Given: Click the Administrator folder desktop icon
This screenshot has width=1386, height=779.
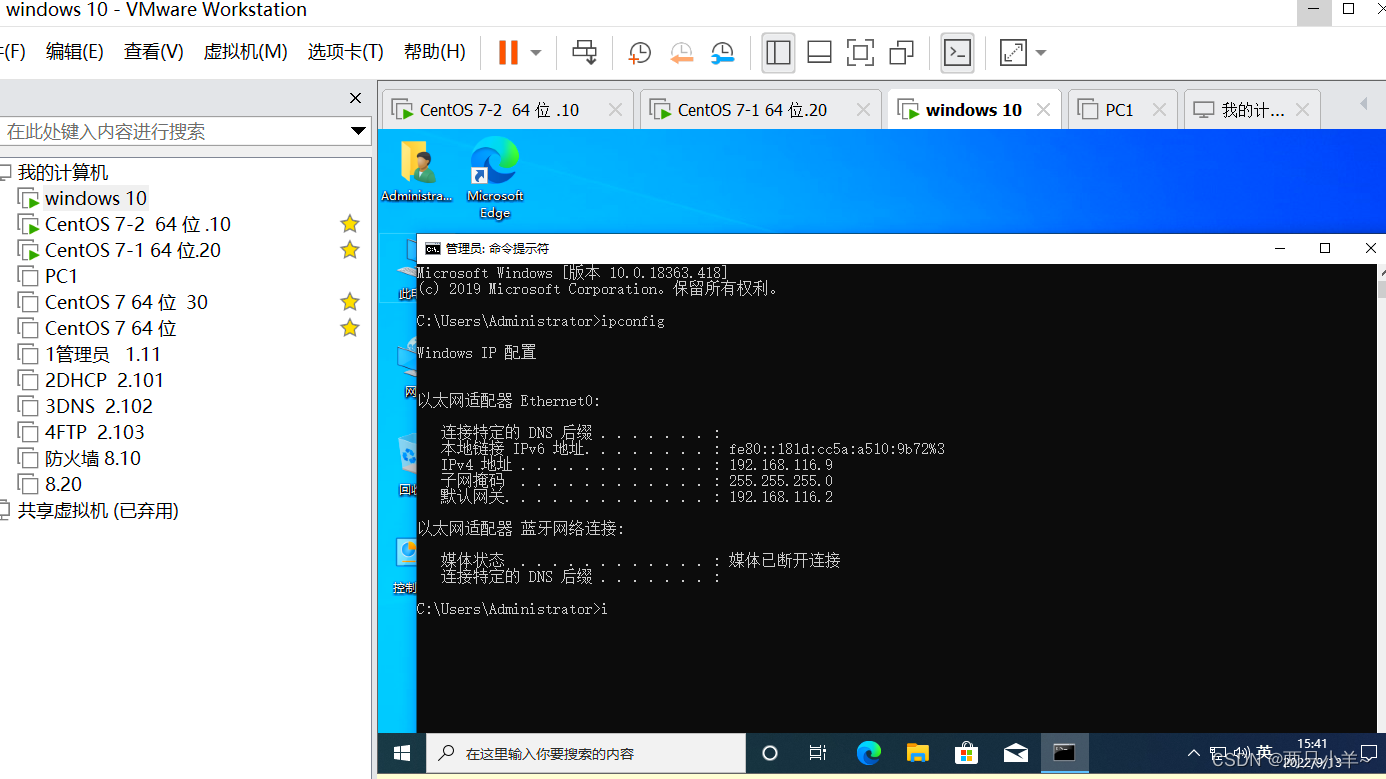Looking at the screenshot, I should tap(416, 172).
